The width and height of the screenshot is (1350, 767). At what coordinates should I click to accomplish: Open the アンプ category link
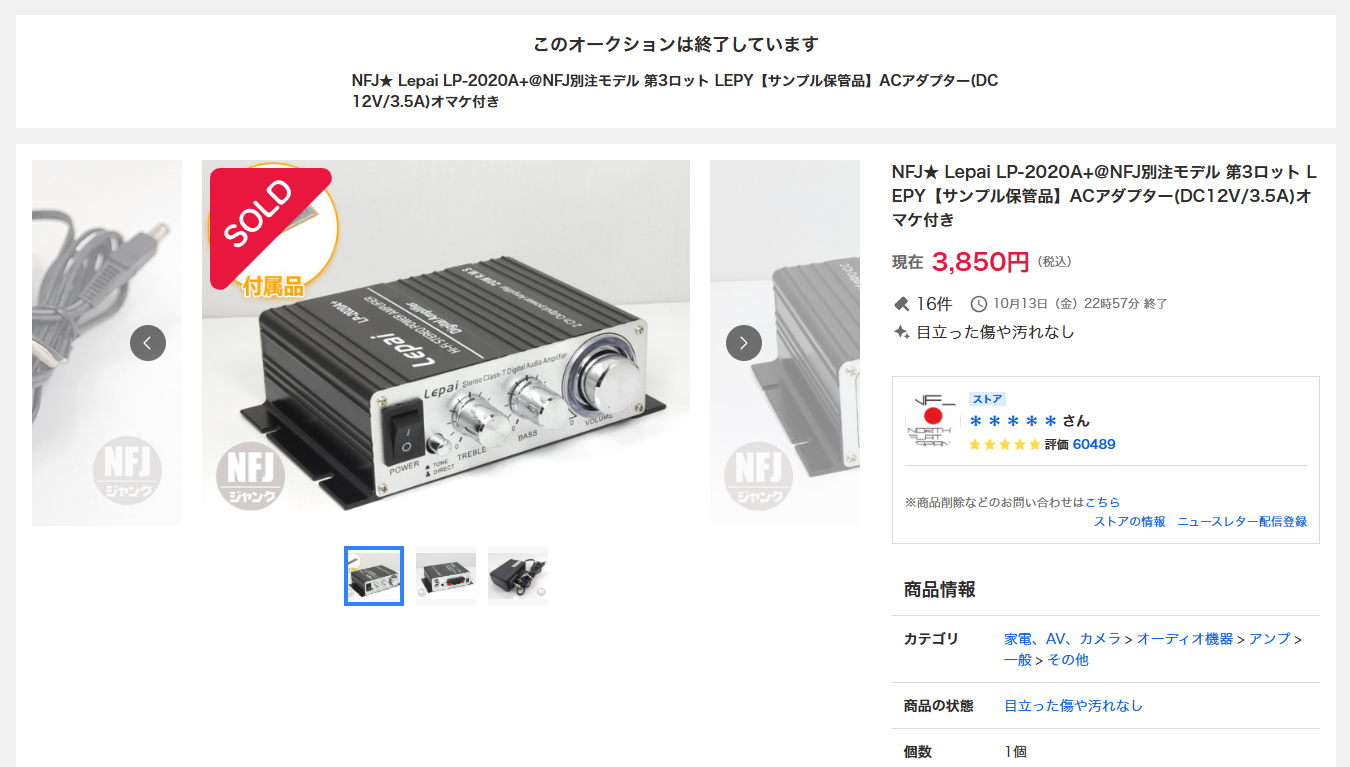(1270, 638)
